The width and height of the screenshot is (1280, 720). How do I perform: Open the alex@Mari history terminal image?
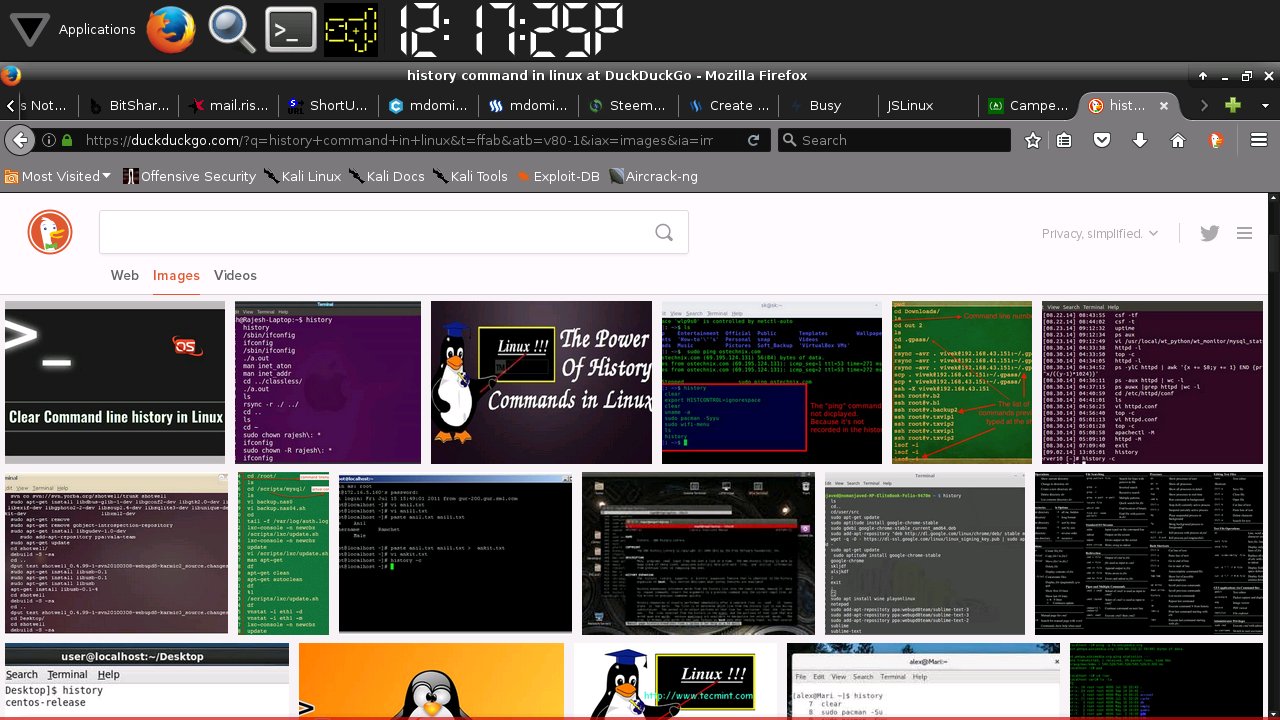click(x=924, y=681)
